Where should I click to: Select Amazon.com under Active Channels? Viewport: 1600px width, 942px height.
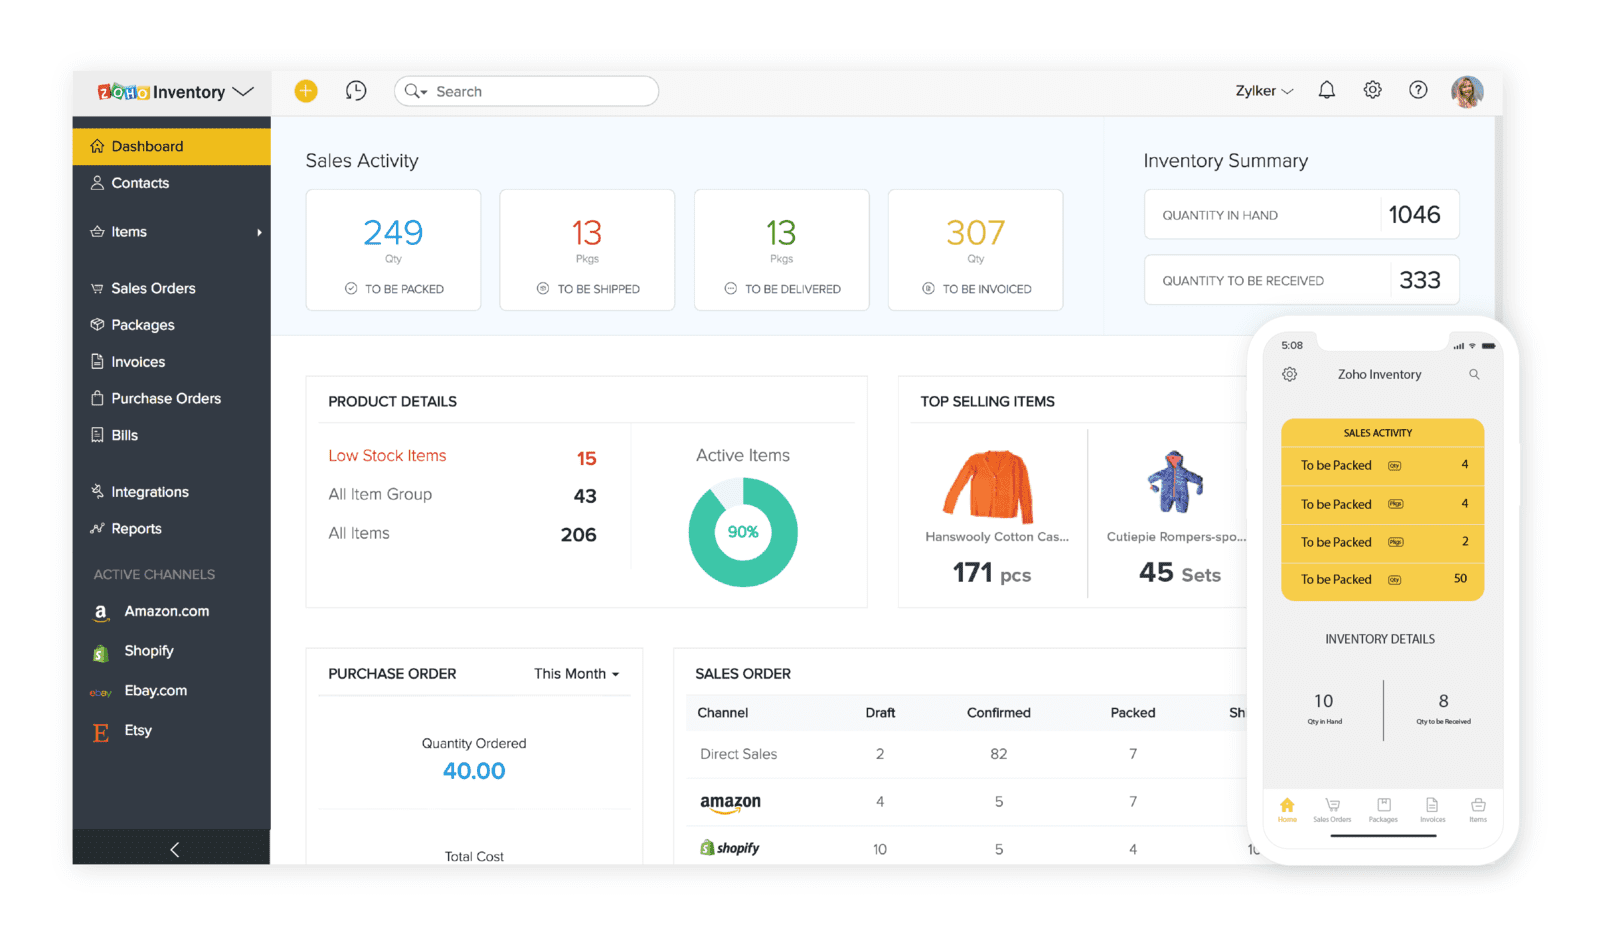(165, 611)
